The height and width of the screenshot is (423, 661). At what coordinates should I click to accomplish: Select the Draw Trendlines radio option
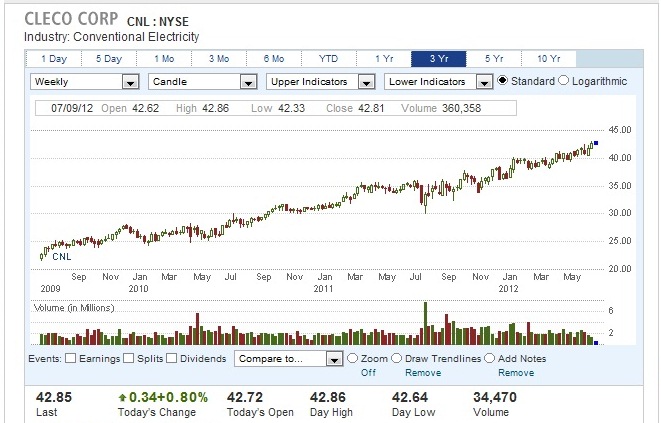click(x=396, y=358)
